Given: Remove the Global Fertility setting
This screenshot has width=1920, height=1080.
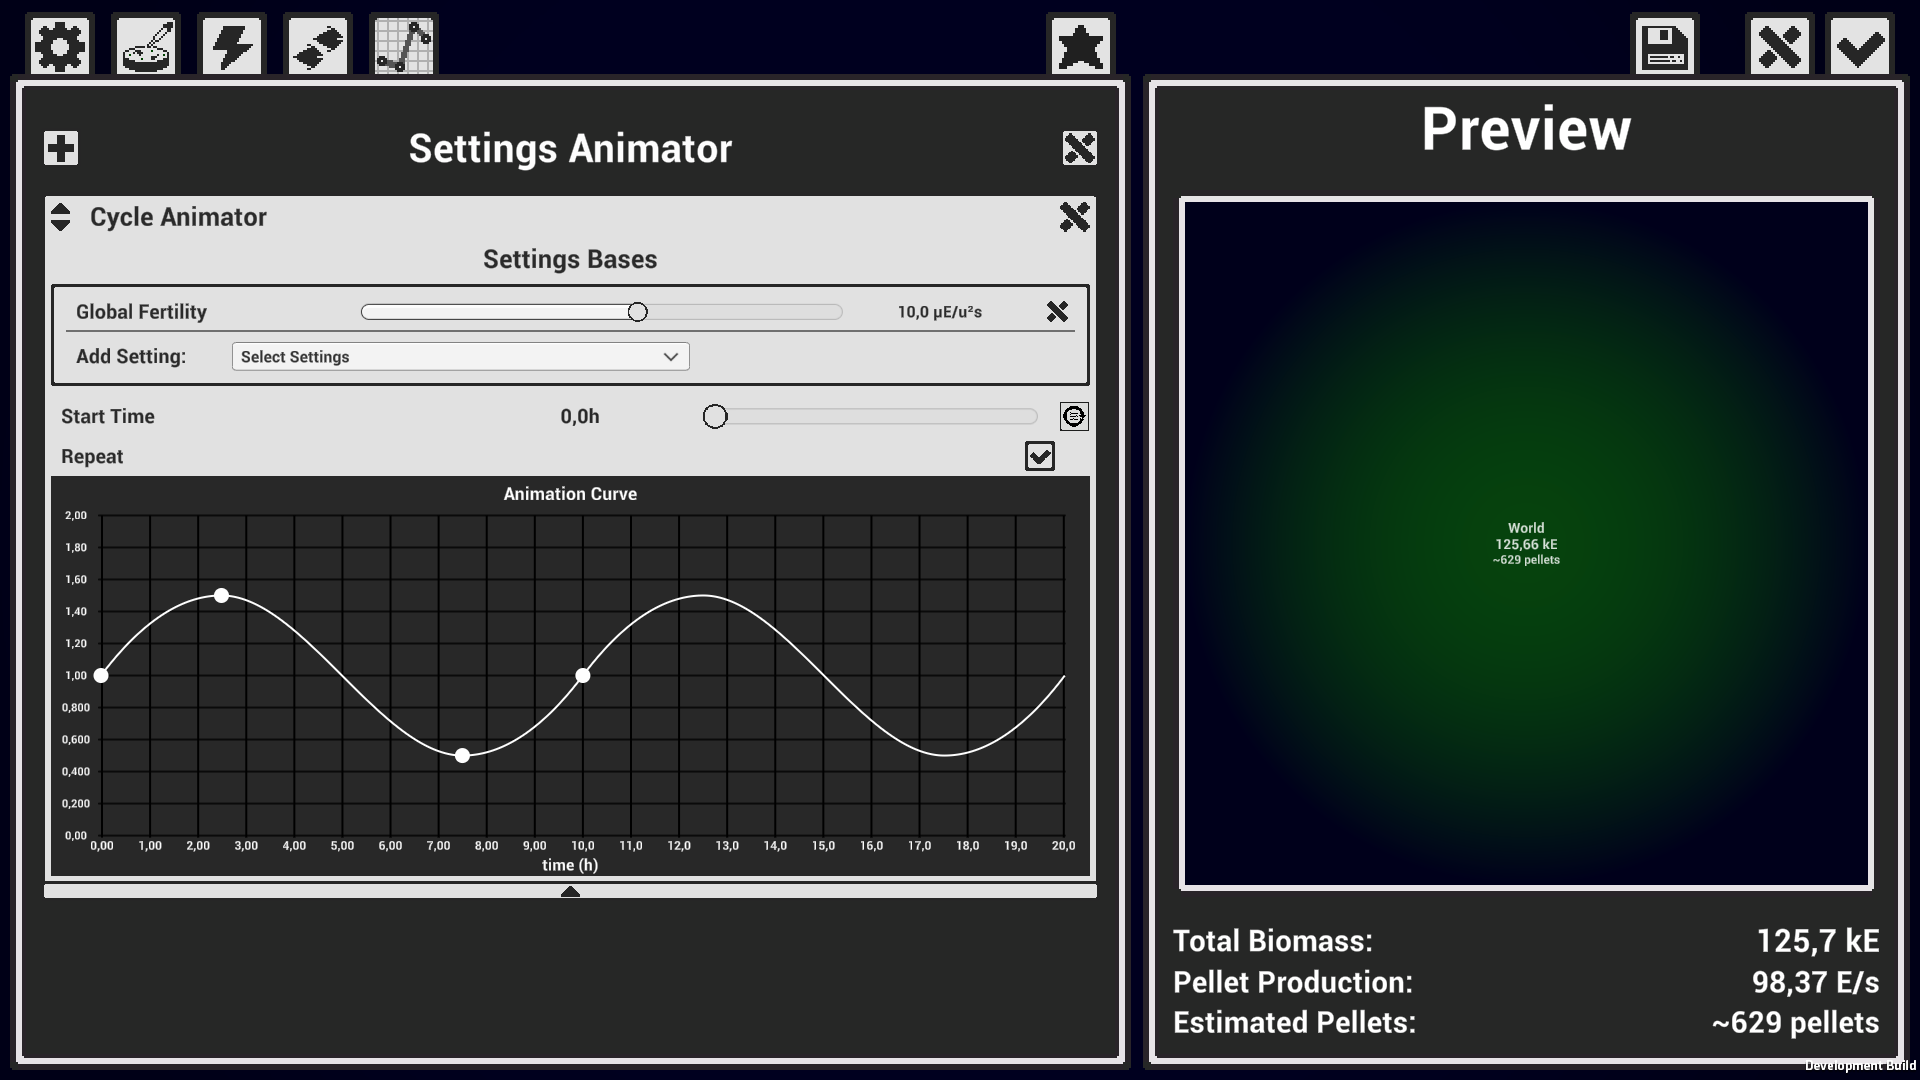Looking at the screenshot, I should [x=1057, y=312].
